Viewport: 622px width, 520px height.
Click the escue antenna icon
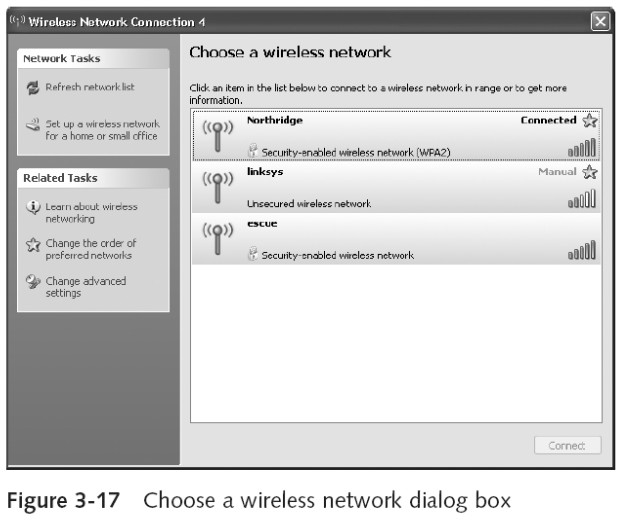[218, 239]
